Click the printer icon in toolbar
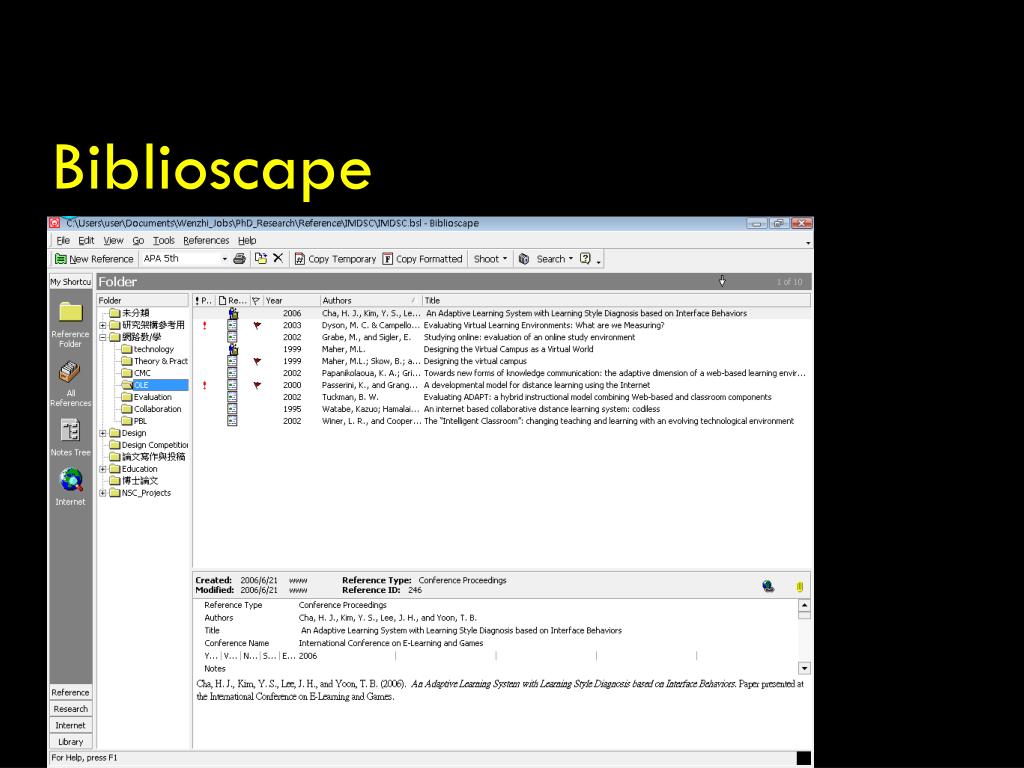The image size is (1024, 768). (240, 259)
